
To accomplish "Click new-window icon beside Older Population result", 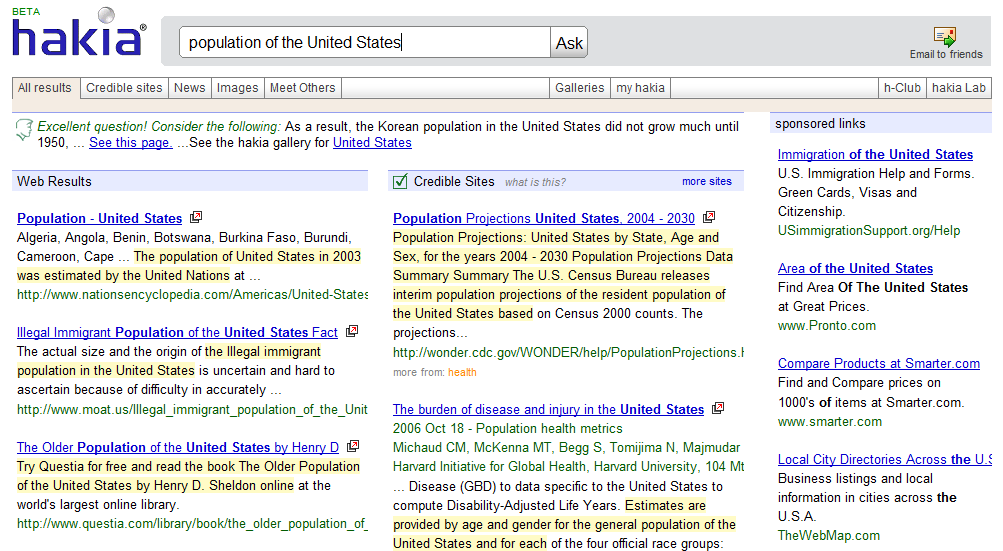I will [353, 446].
